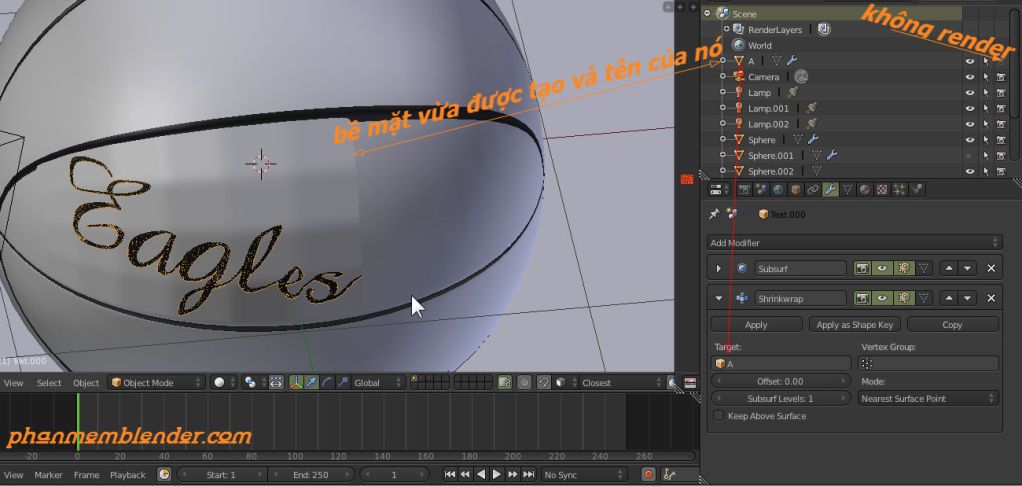The image size is (1022, 486).
Task: Remove the Subsurf modifier with X
Action: (x=991, y=268)
